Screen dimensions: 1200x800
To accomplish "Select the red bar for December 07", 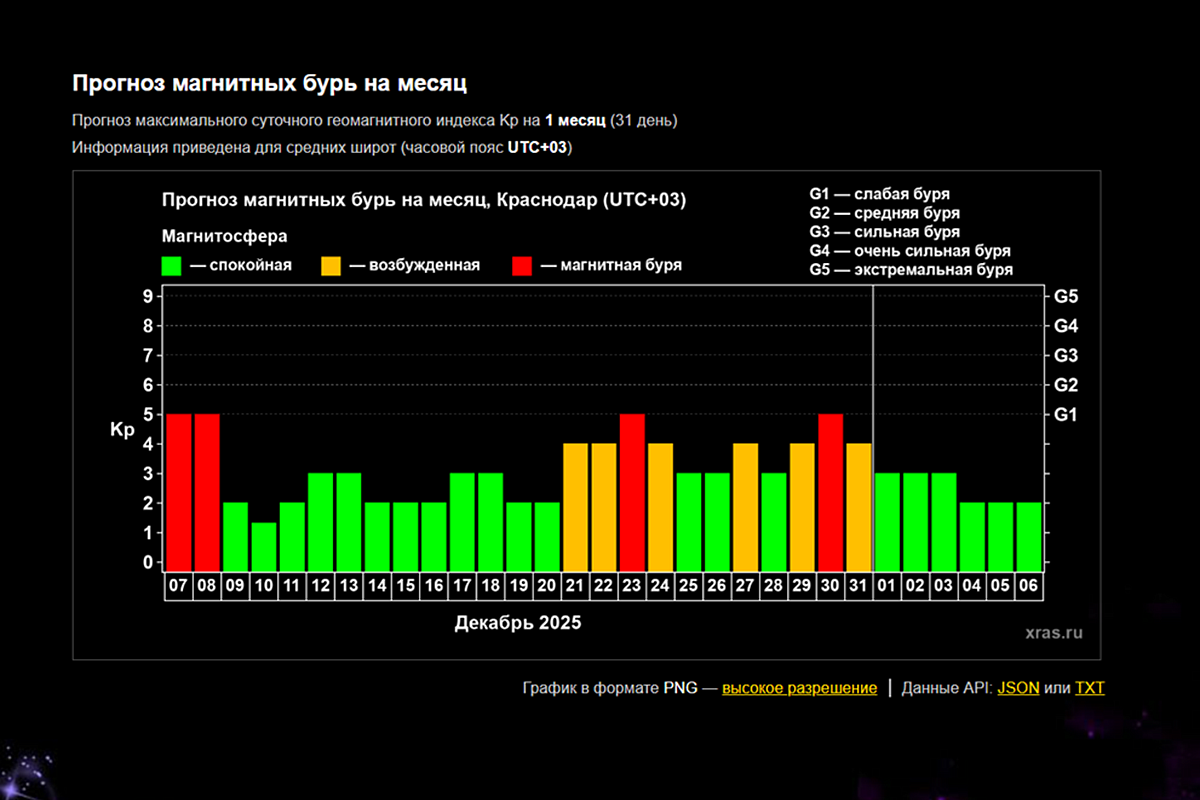I will click(178, 492).
